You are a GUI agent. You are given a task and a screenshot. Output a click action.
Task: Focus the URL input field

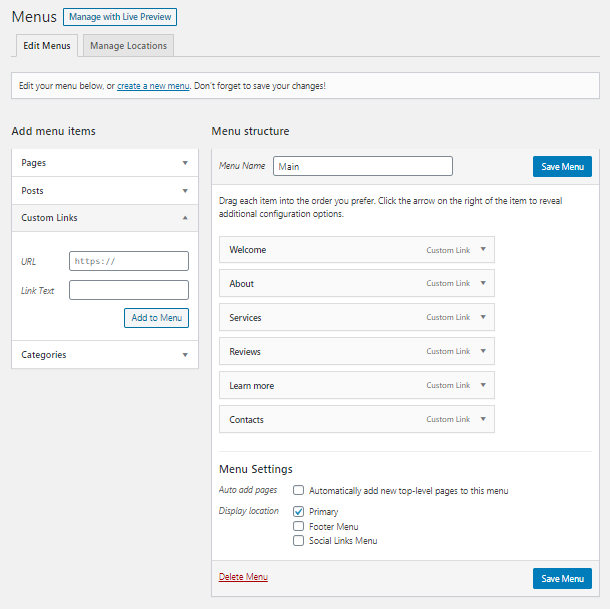129,261
